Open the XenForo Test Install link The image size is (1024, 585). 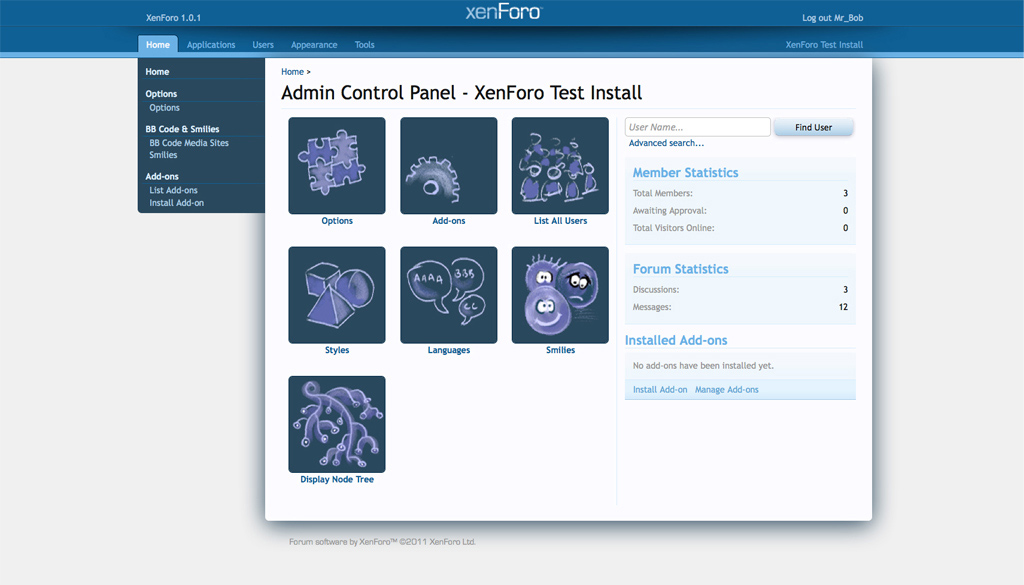[x=824, y=45]
